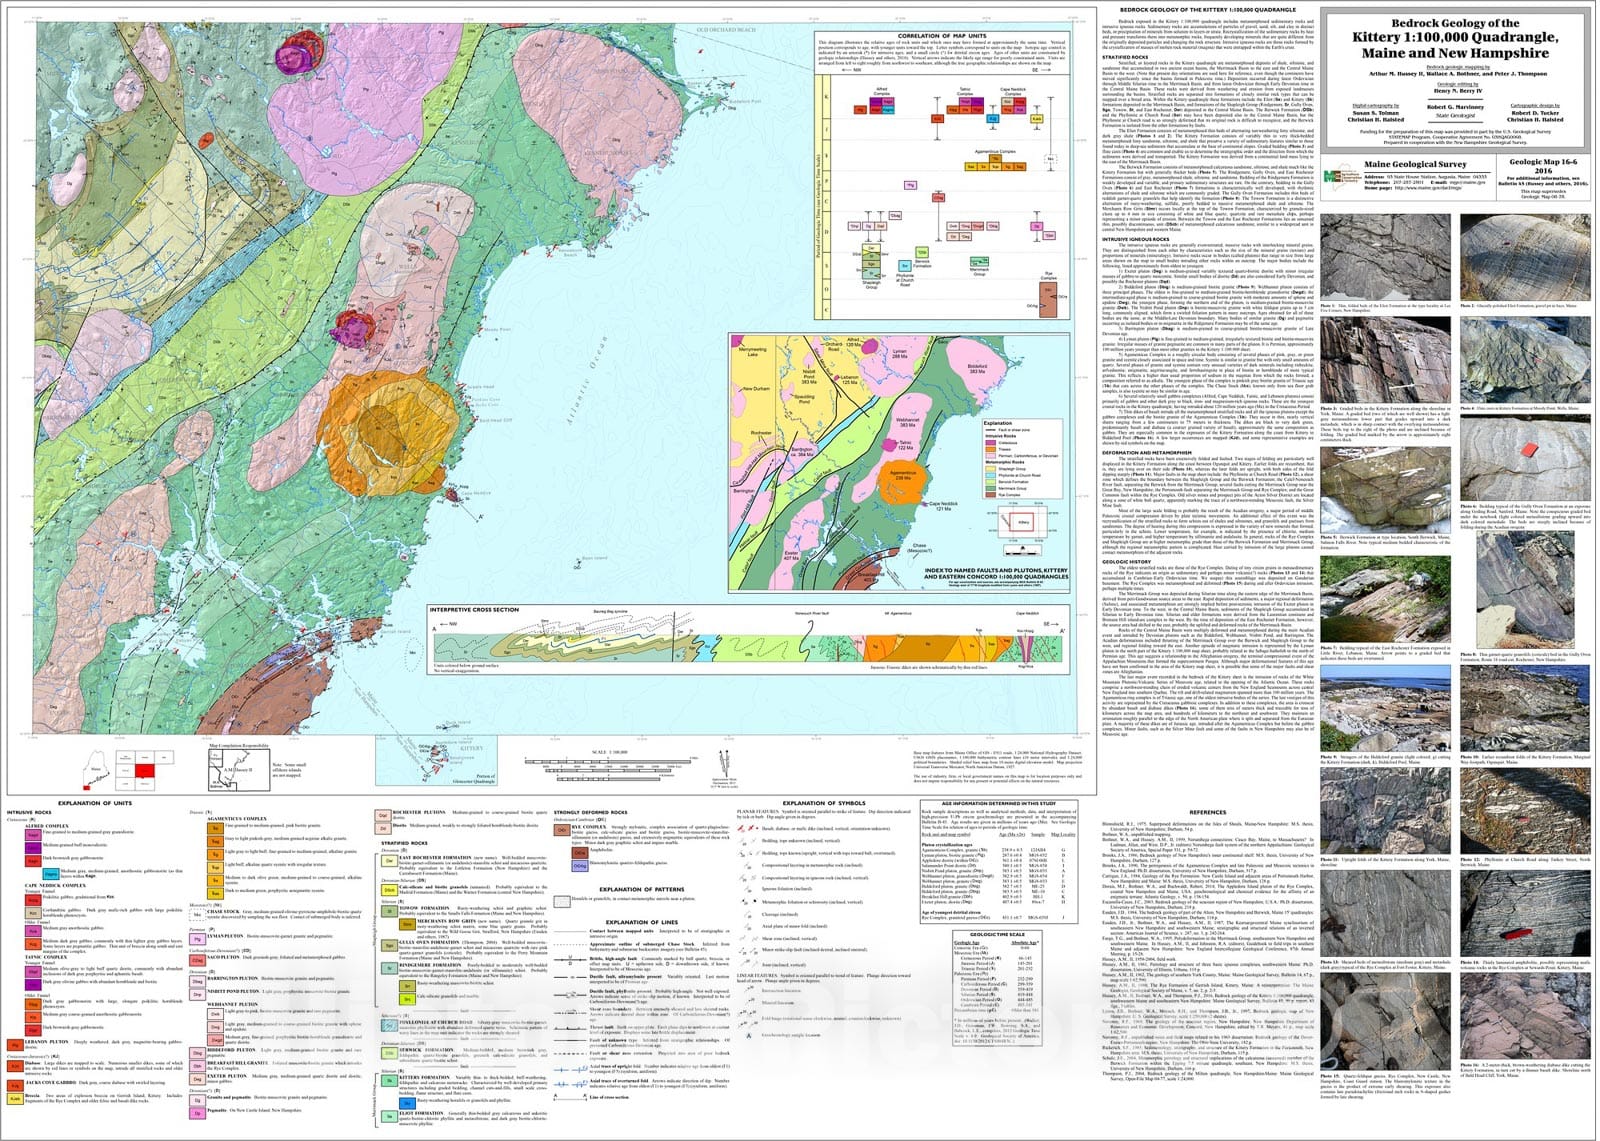
Task: Select the Biddeford Pluton swatch
Action: [198, 1053]
